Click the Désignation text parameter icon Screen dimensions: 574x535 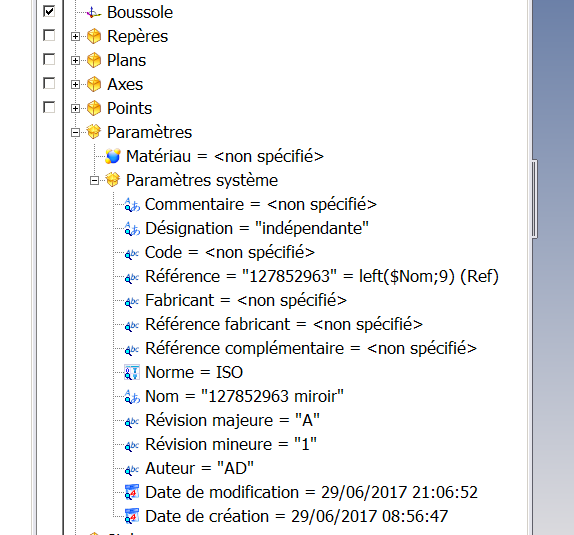pos(132,229)
